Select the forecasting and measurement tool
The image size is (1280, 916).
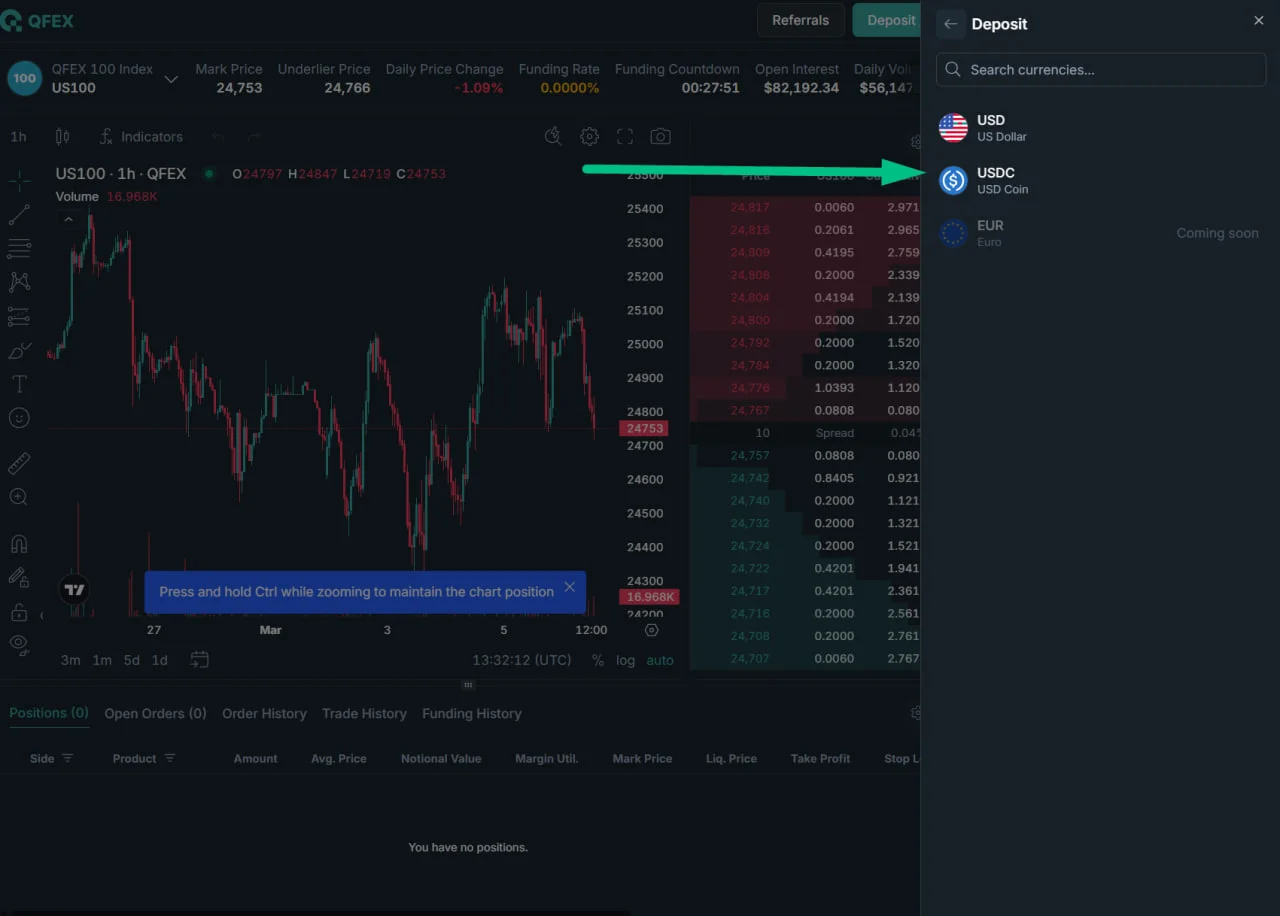19,316
